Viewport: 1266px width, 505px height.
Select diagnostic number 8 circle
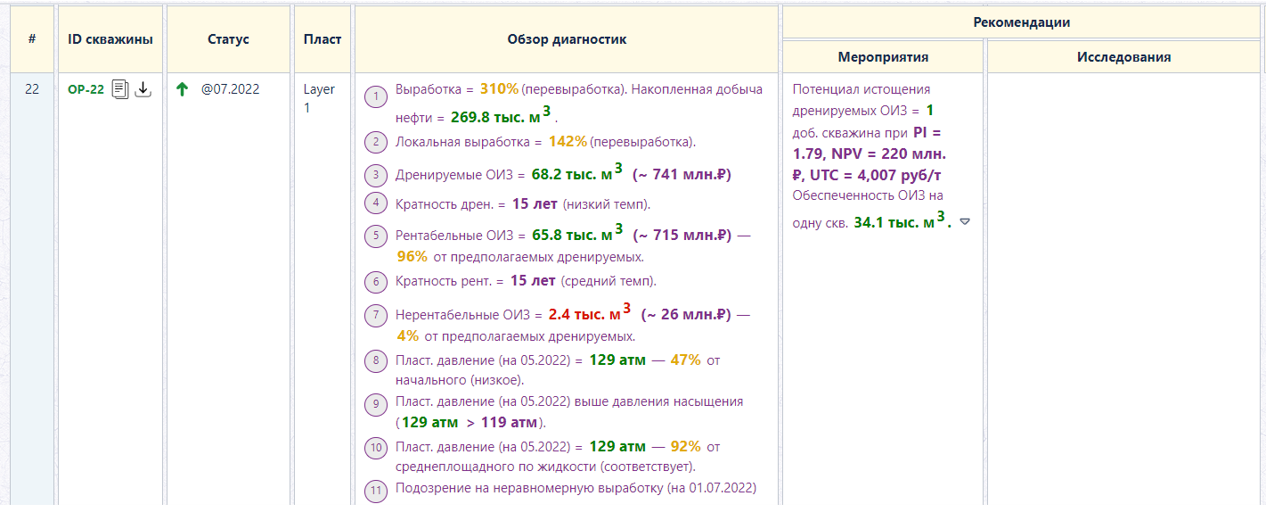click(x=376, y=360)
